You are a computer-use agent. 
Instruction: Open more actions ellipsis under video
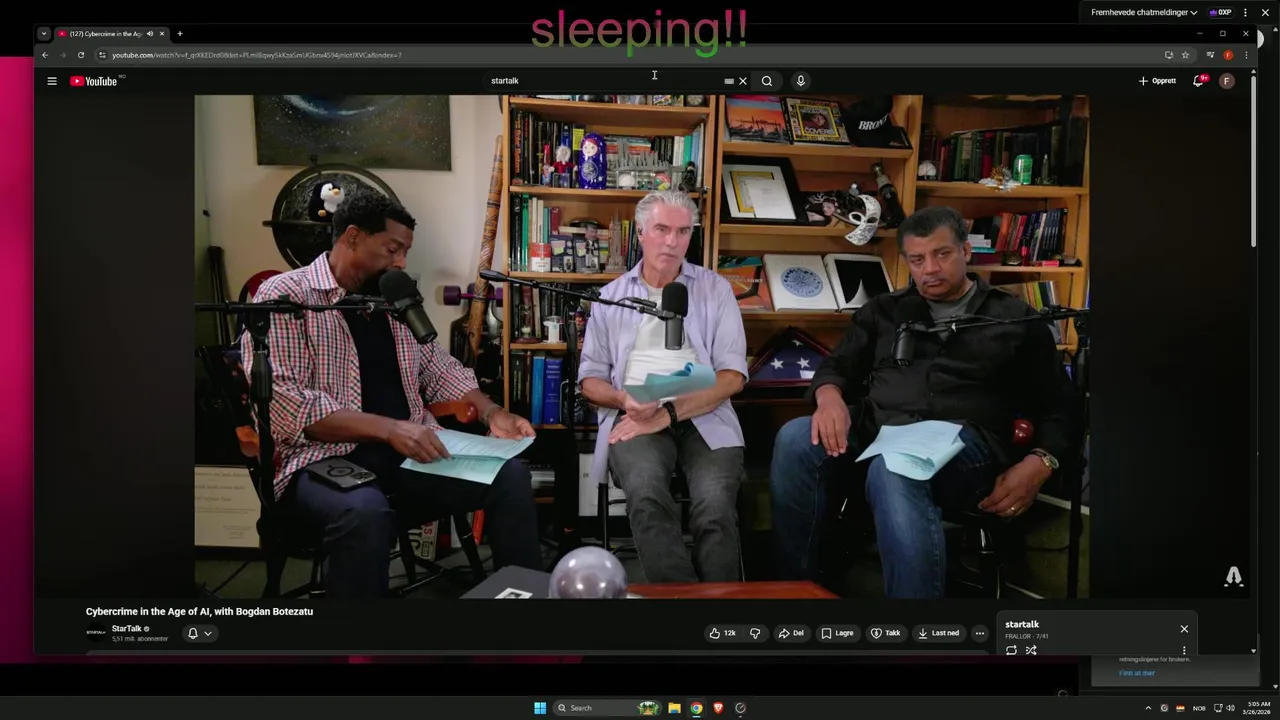pos(980,633)
